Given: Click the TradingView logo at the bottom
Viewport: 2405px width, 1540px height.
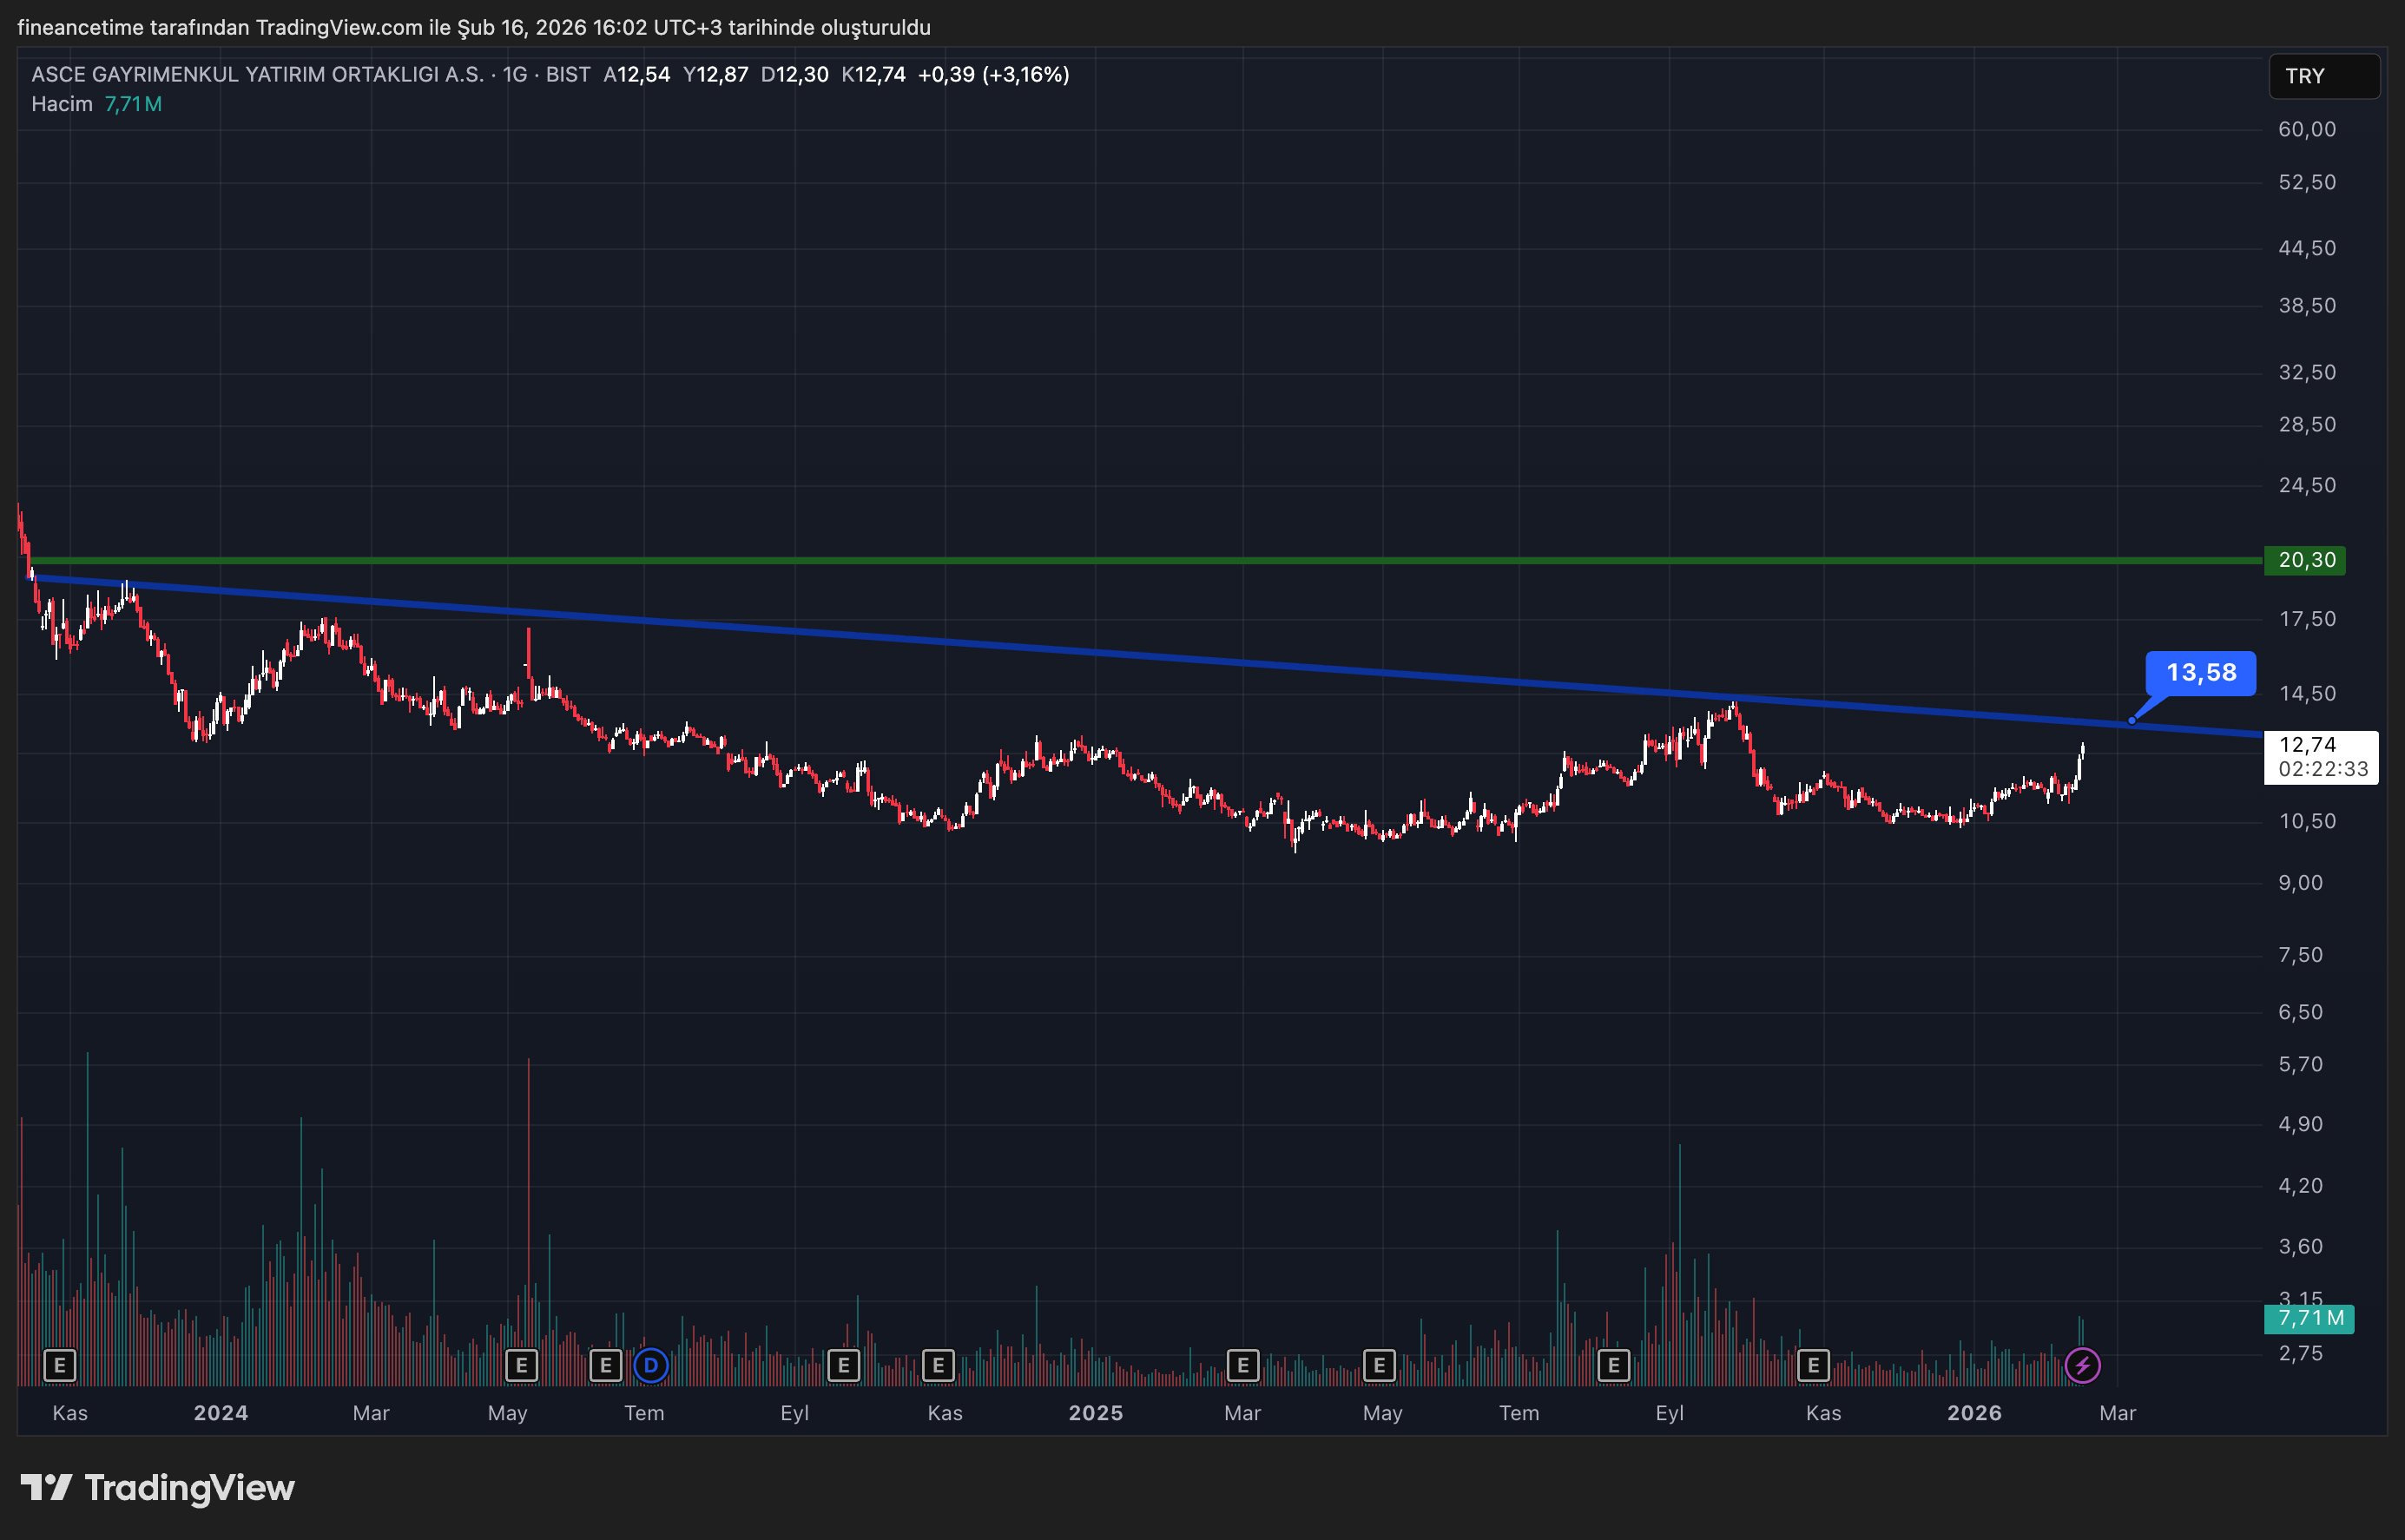Looking at the screenshot, I should (158, 1488).
